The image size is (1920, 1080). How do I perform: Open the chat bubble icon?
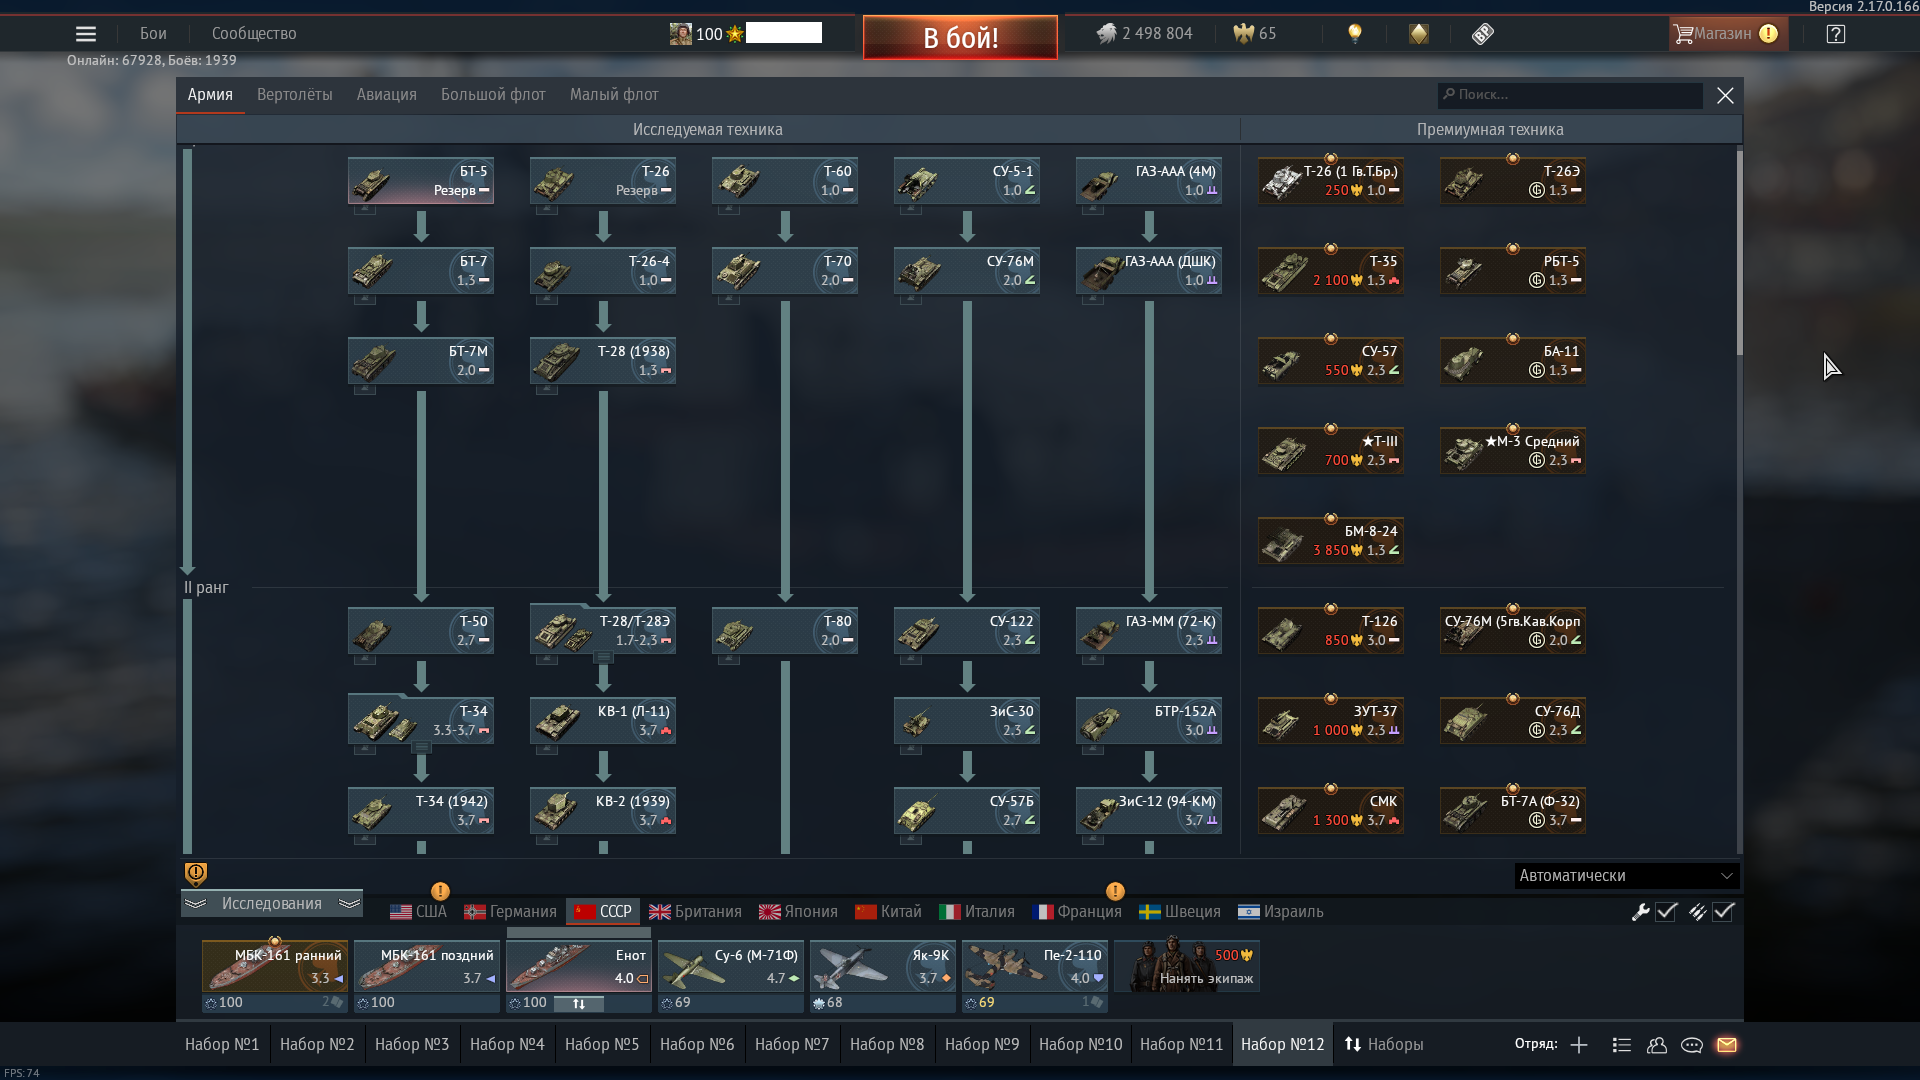coord(1692,1045)
